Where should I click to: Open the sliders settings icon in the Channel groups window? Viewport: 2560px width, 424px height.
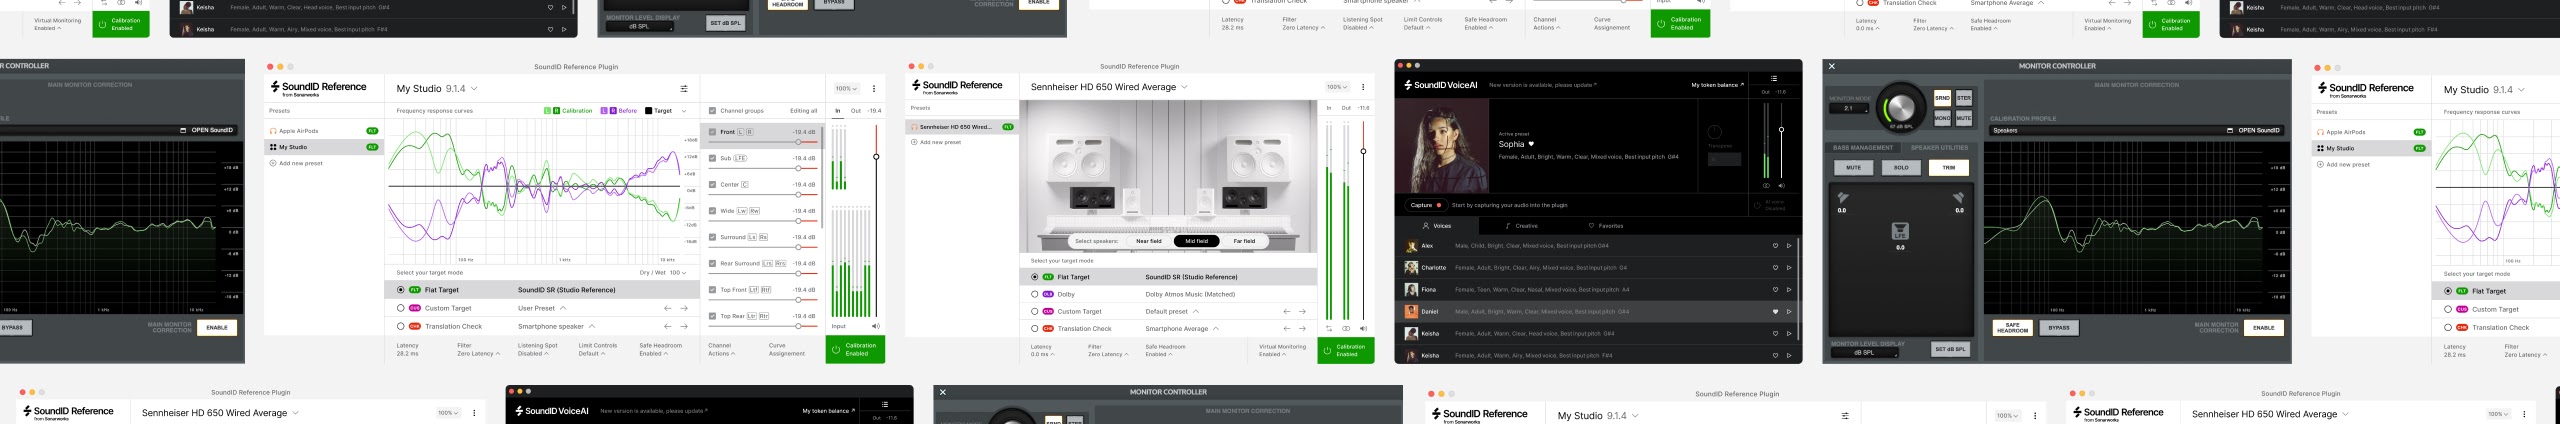pyautogui.click(x=684, y=89)
